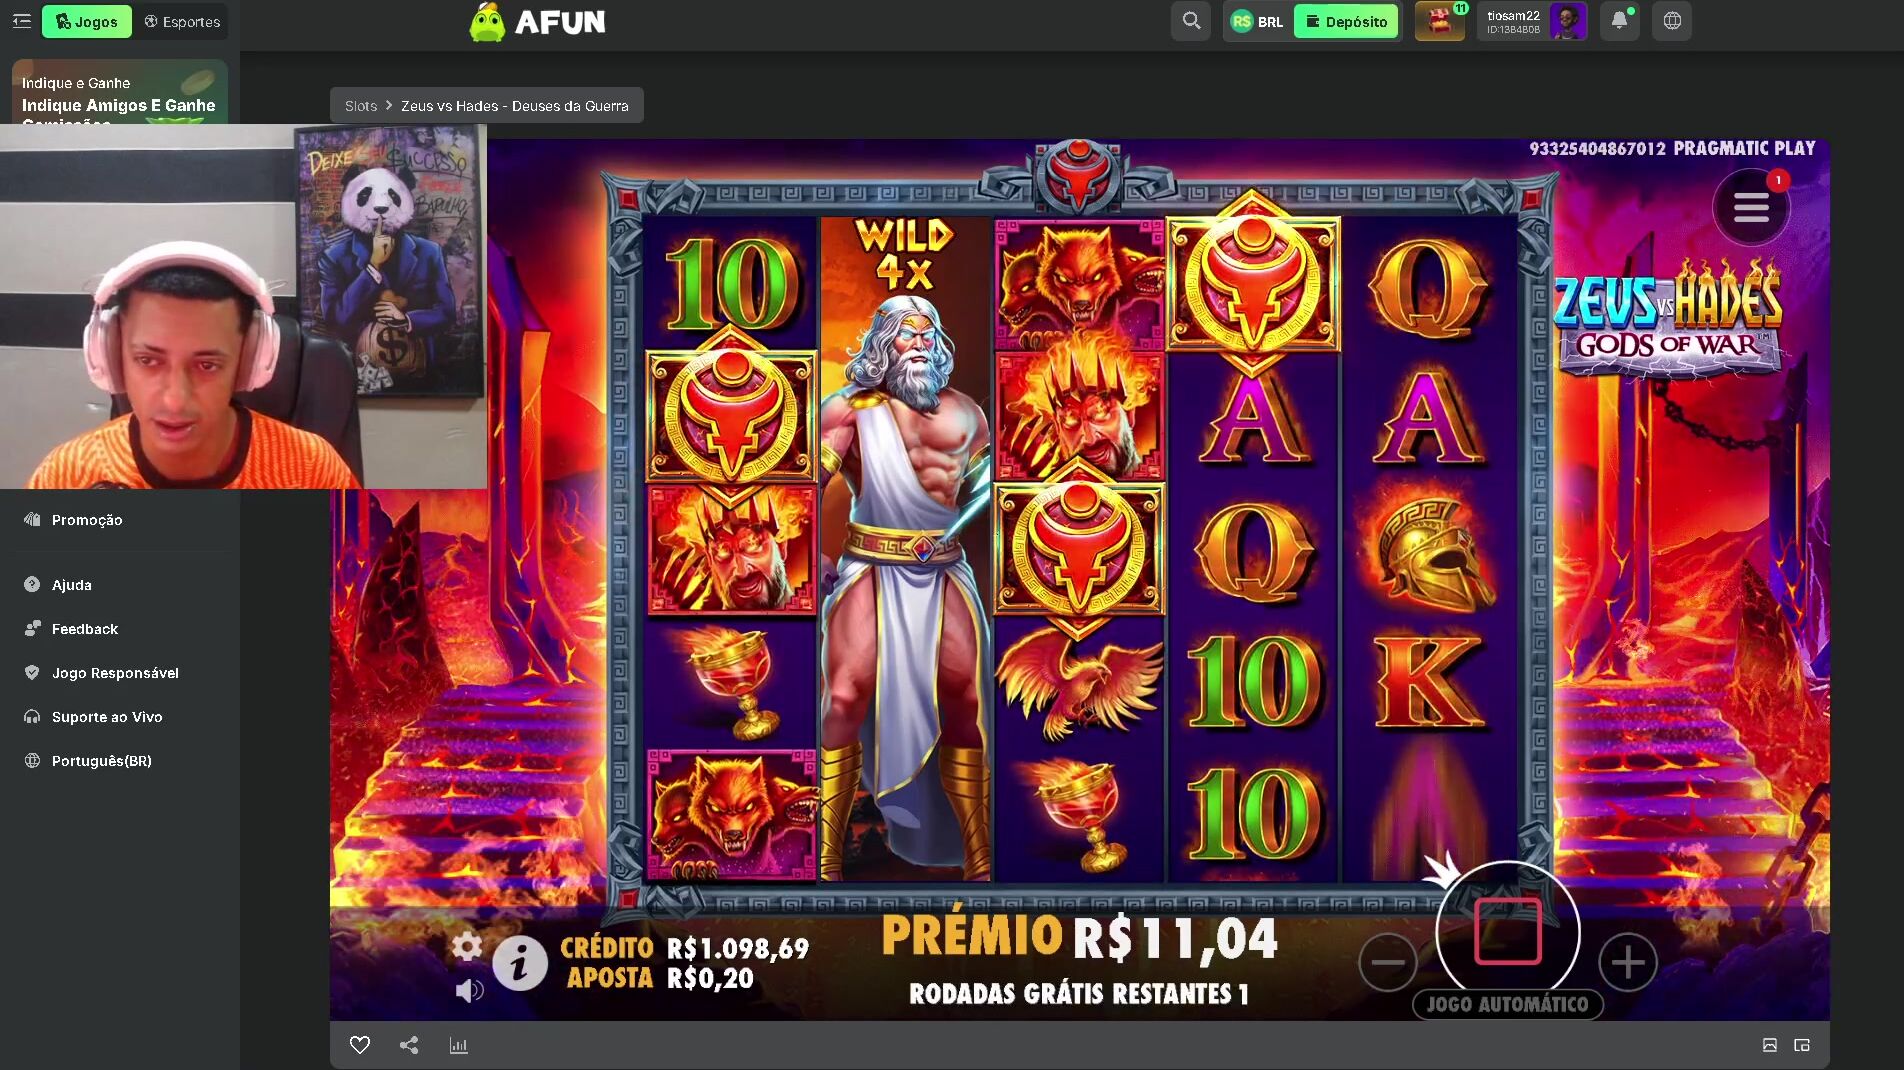Click the green Depósito button

tap(1346, 21)
